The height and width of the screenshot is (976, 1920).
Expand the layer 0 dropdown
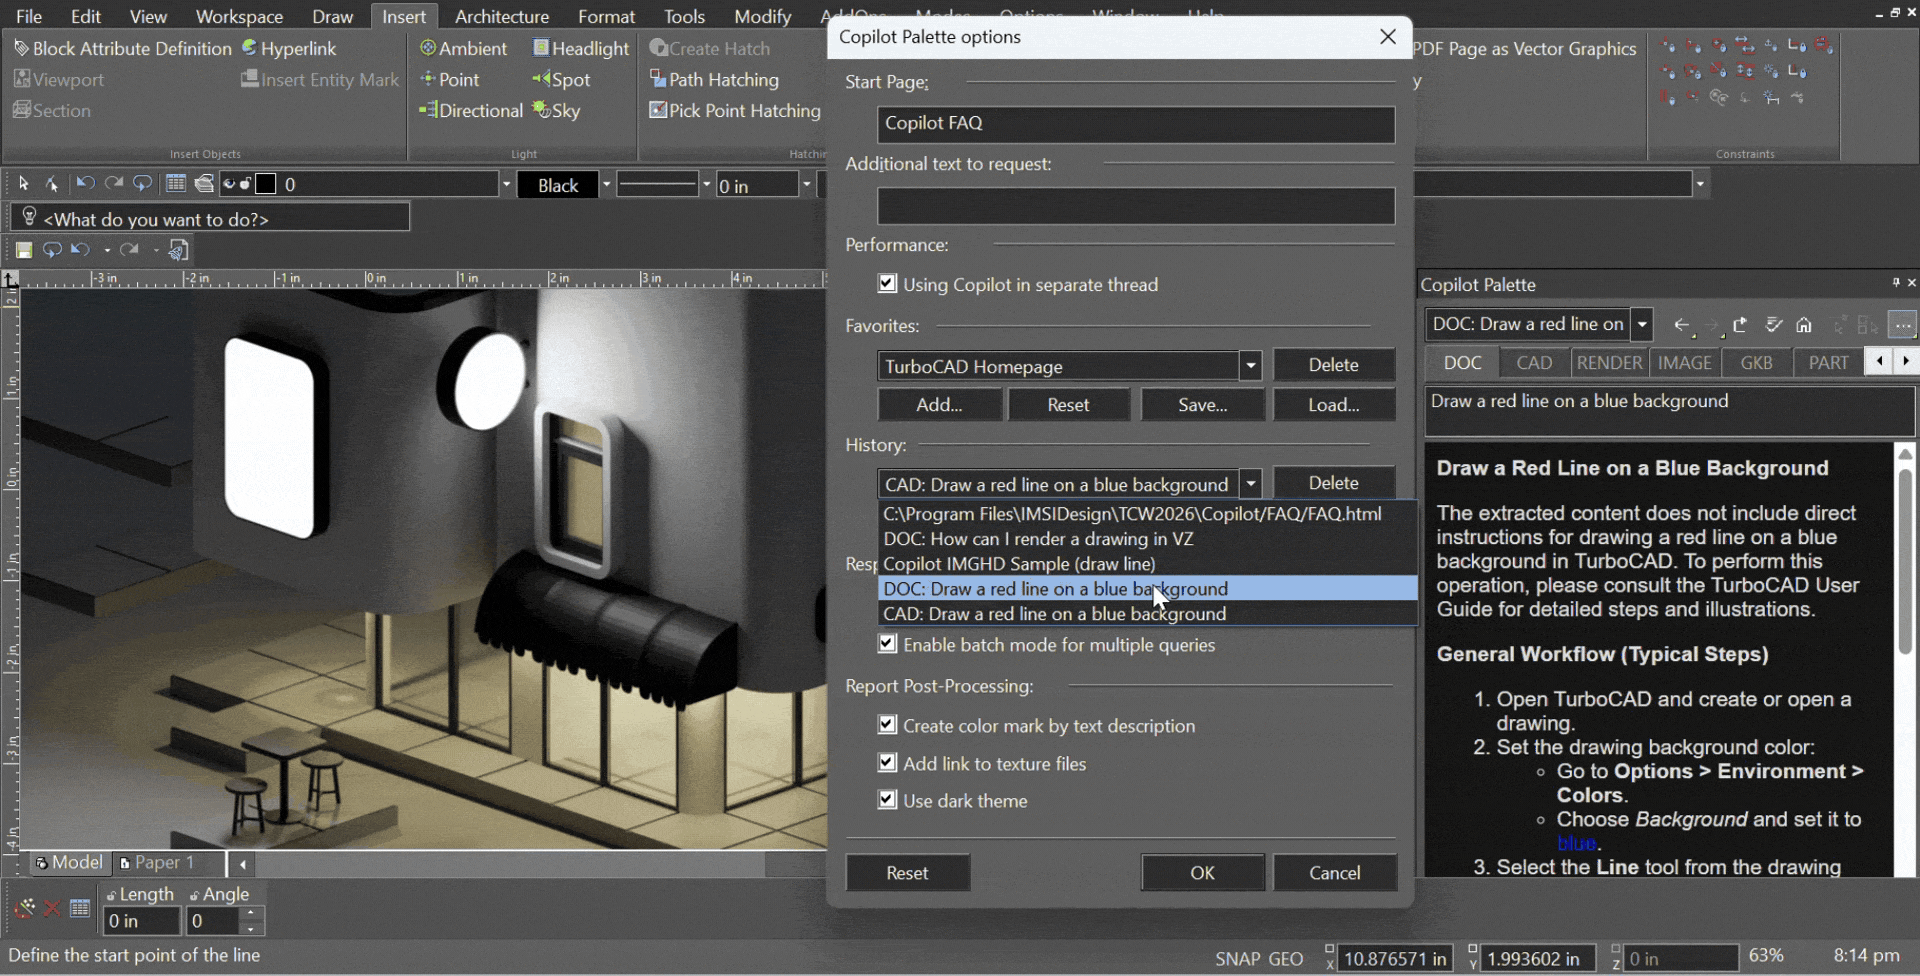506,184
